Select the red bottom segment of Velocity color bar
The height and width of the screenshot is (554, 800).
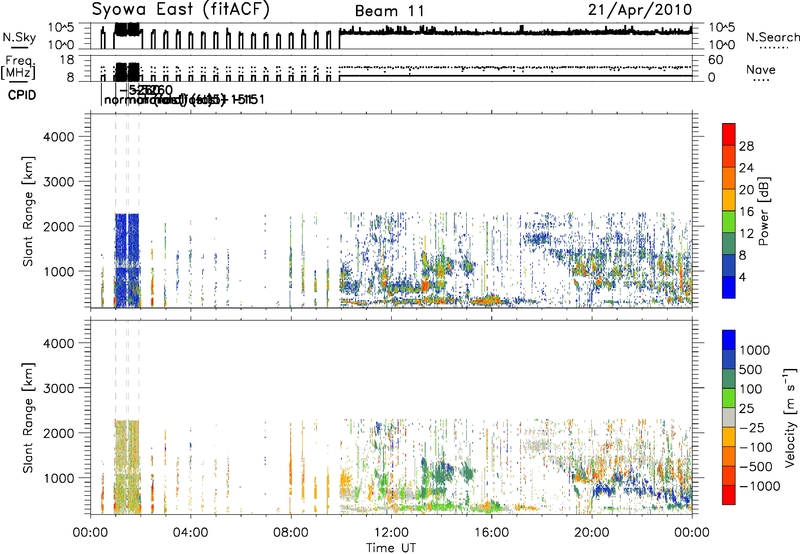729,495
